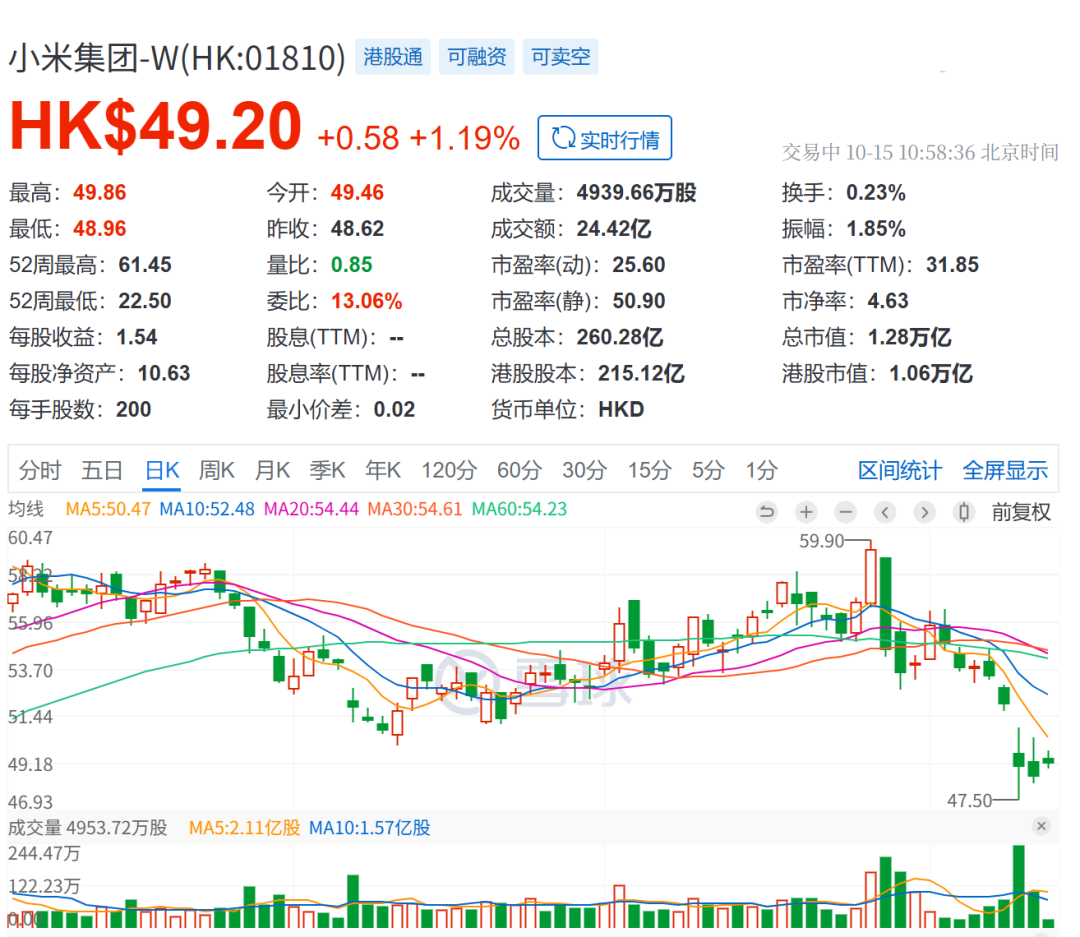This screenshot has width=1080, height=937.
Task: Select the 月K monthly chart tab
Action: point(272,470)
